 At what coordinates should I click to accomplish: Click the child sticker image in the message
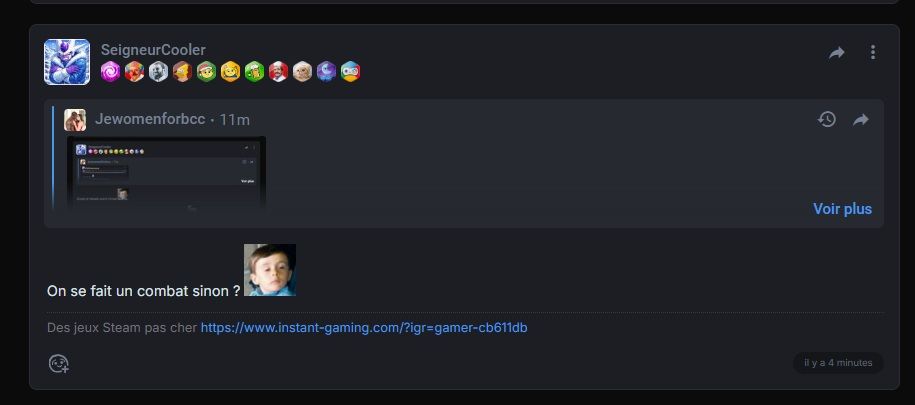pyautogui.click(x=270, y=270)
